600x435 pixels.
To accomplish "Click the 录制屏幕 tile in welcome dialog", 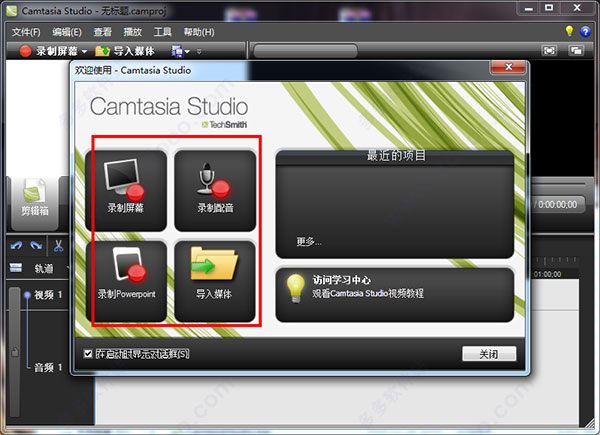I will [x=126, y=191].
